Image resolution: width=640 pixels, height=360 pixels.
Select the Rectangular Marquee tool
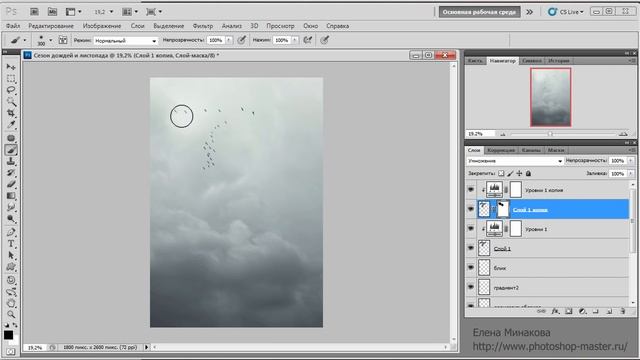(11, 78)
